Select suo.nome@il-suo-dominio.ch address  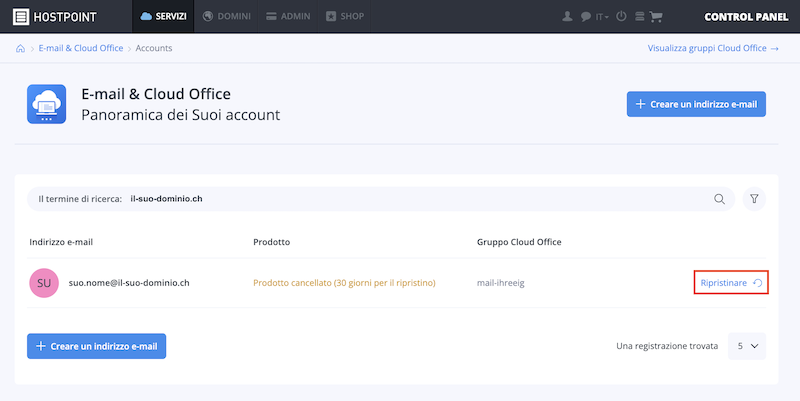tap(129, 283)
